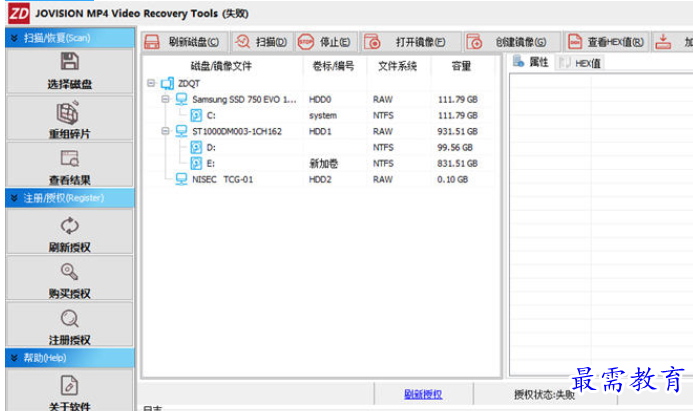Click the disk icon beside NISEC TCG-01
This screenshot has width=693, height=411.
pyautogui.click(x=181, y=179)
